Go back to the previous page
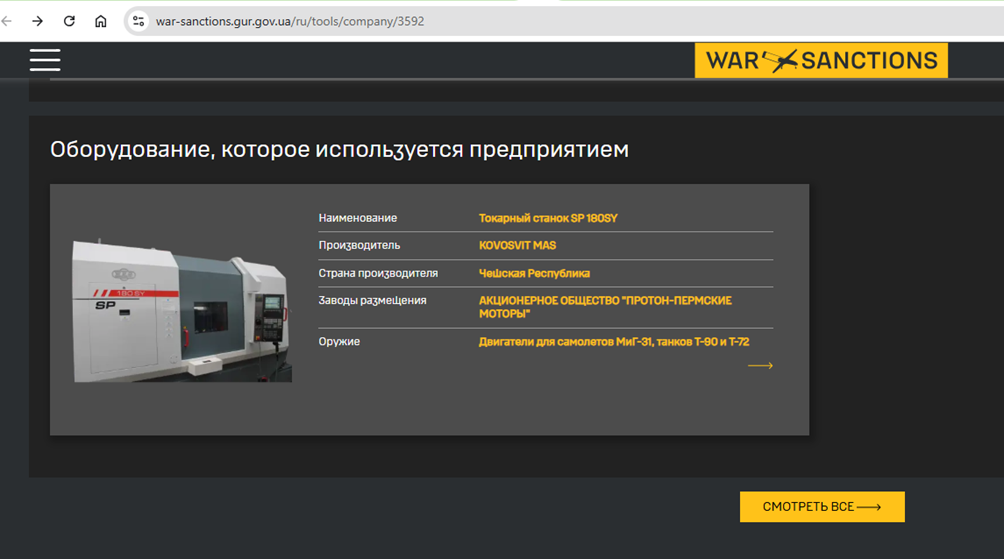This screenshot has height=559, width=1004. click(8, 21)
